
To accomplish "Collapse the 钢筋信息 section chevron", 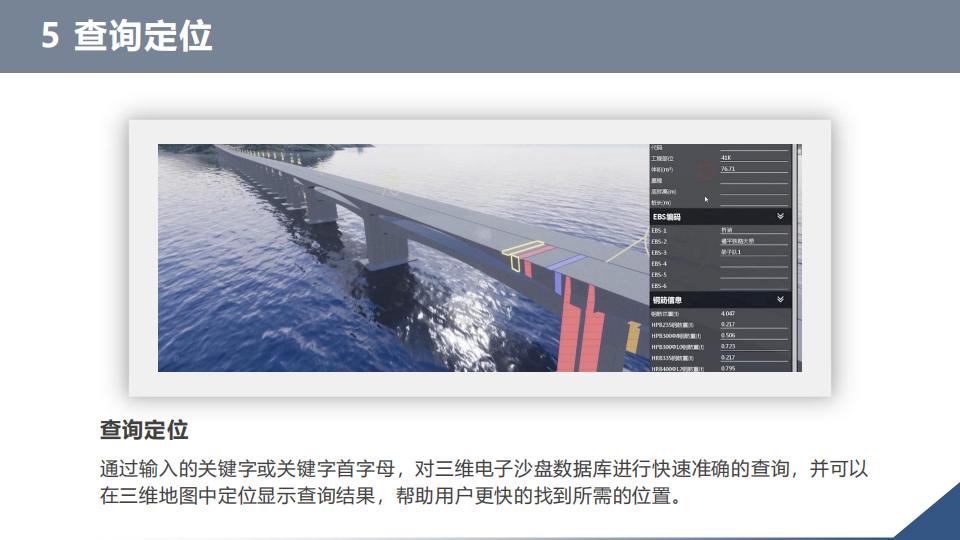I will [779, 299].
